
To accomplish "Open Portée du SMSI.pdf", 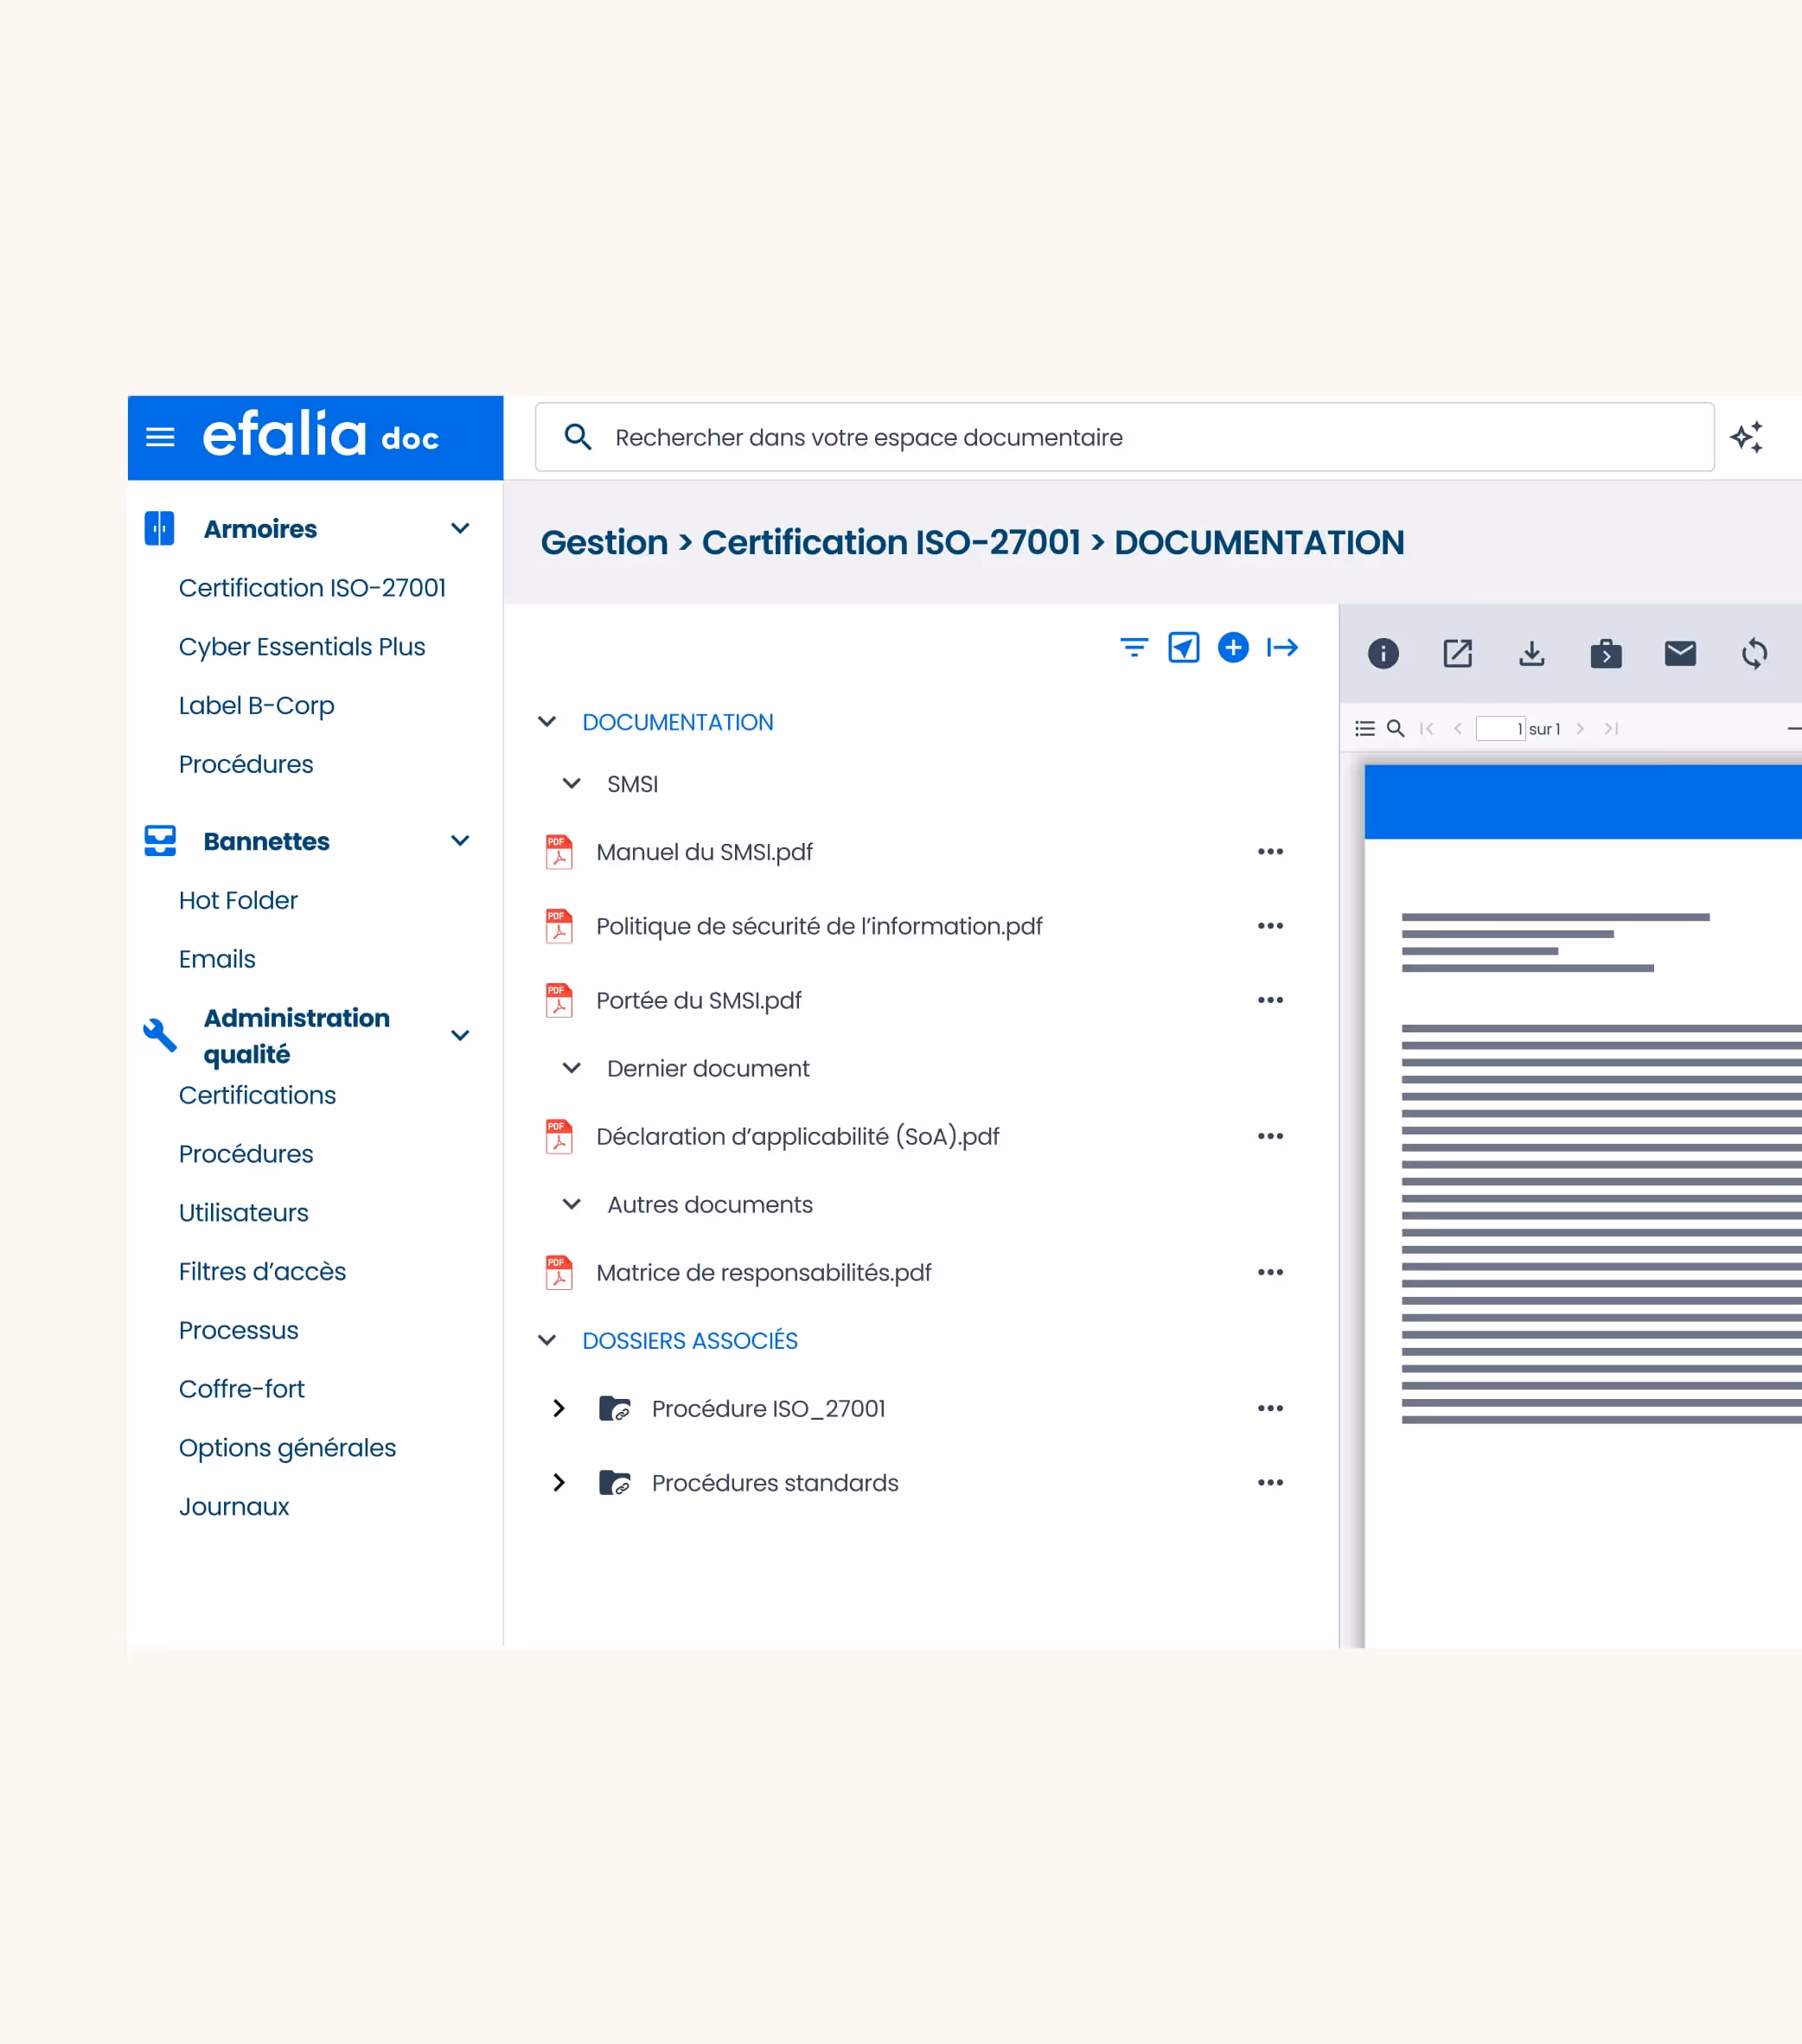I will (699, 1000).
